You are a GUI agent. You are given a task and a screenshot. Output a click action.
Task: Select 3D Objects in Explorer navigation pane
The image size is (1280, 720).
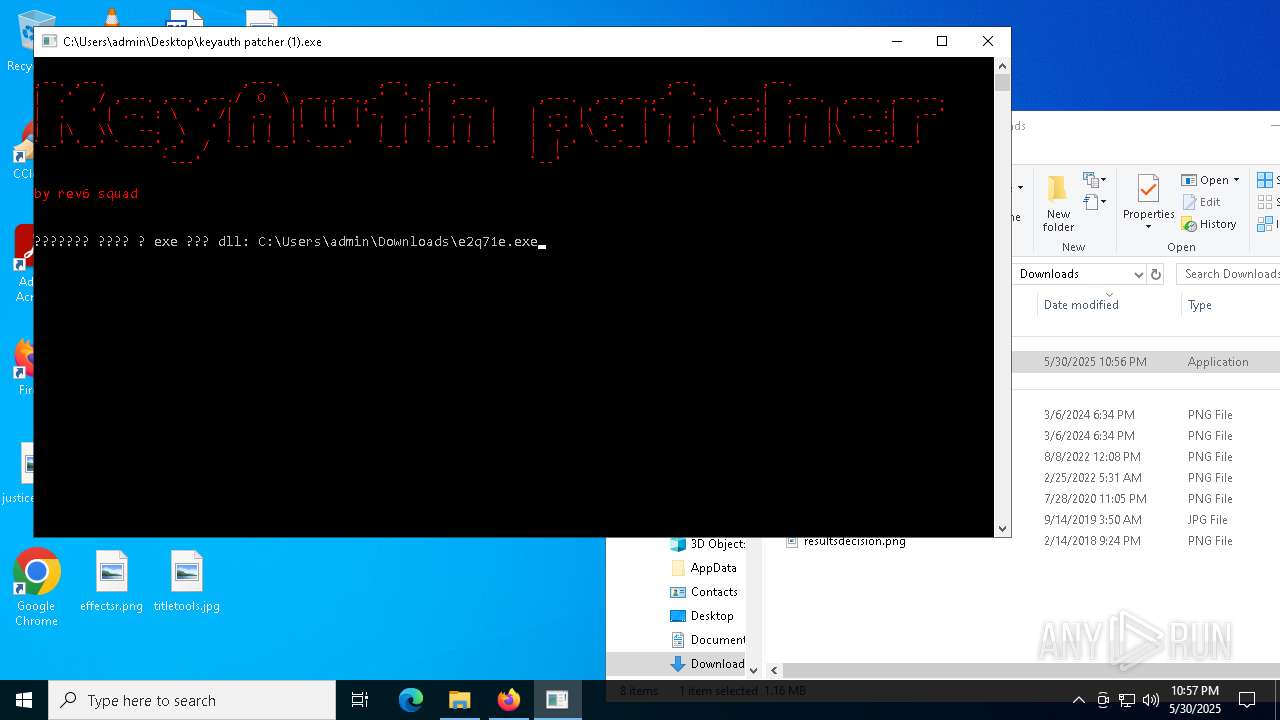706,544
